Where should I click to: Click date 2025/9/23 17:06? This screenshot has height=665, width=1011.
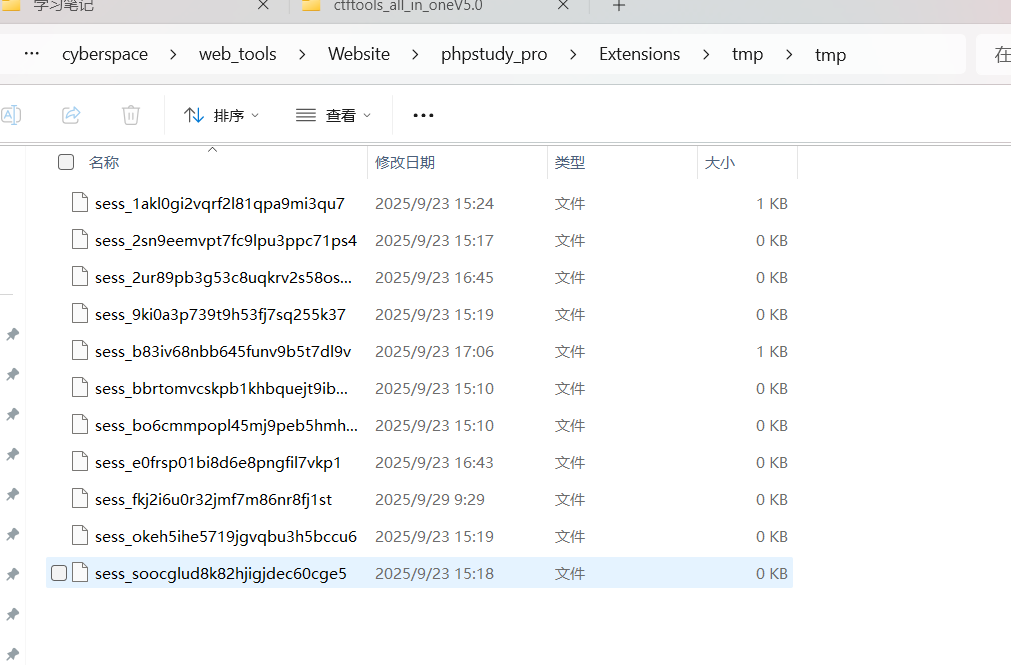click(435, 352)
